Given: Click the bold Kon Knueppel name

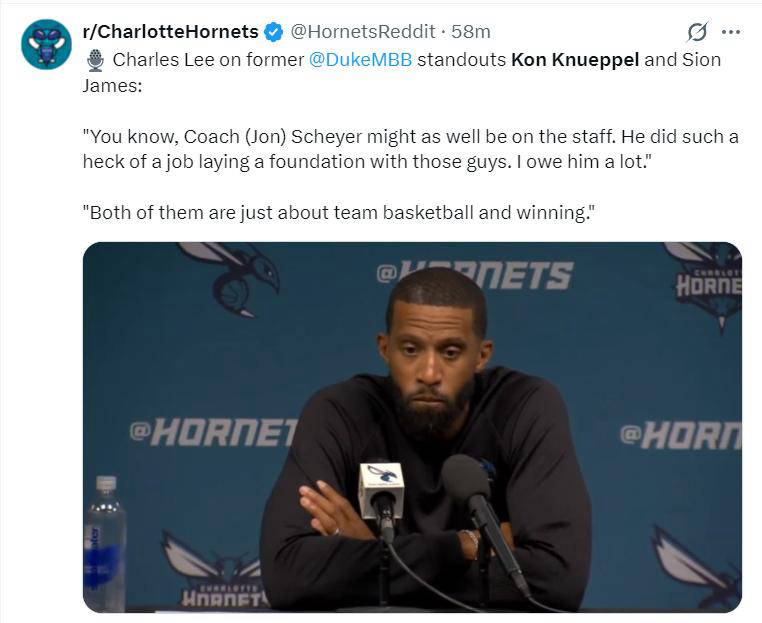Looking at the screenshot, I should pyautogui.click(x=575, y=59).
